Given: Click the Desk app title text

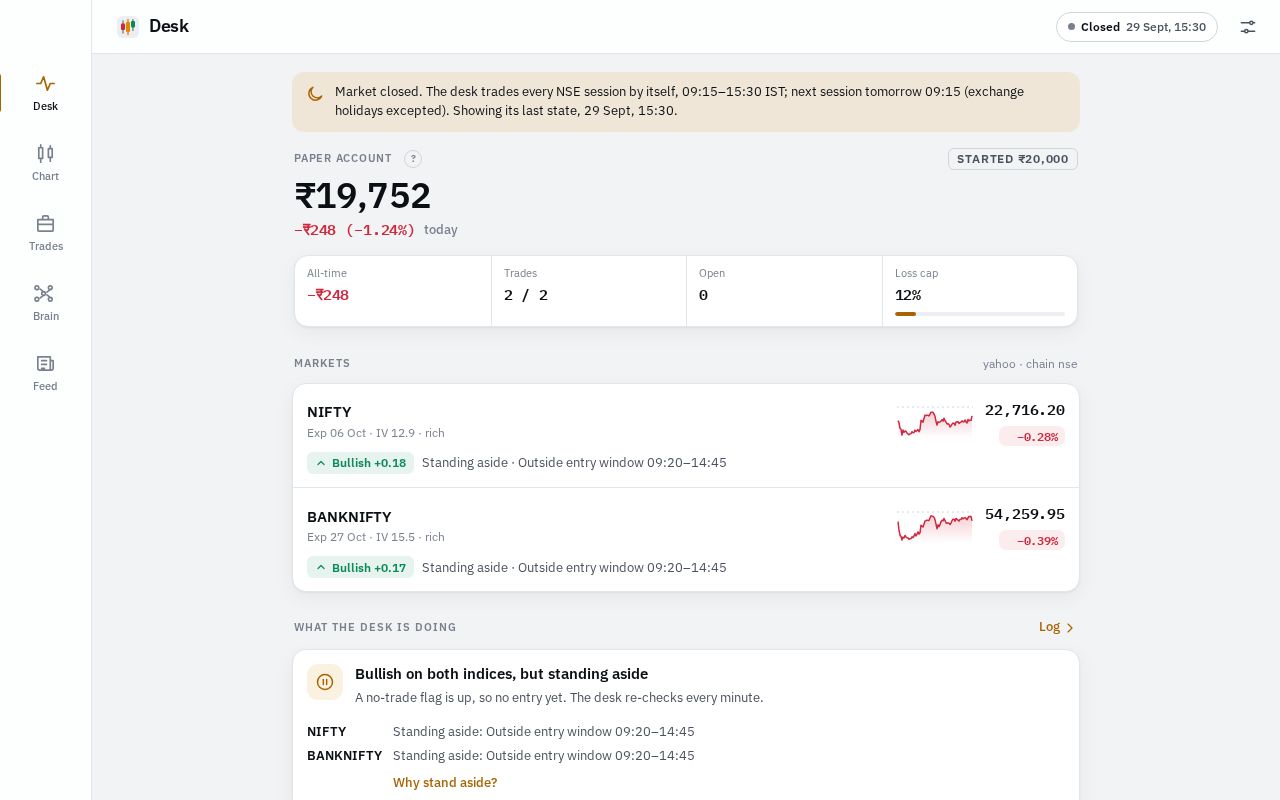Looking at the screenshot, I should coord(169,26).
